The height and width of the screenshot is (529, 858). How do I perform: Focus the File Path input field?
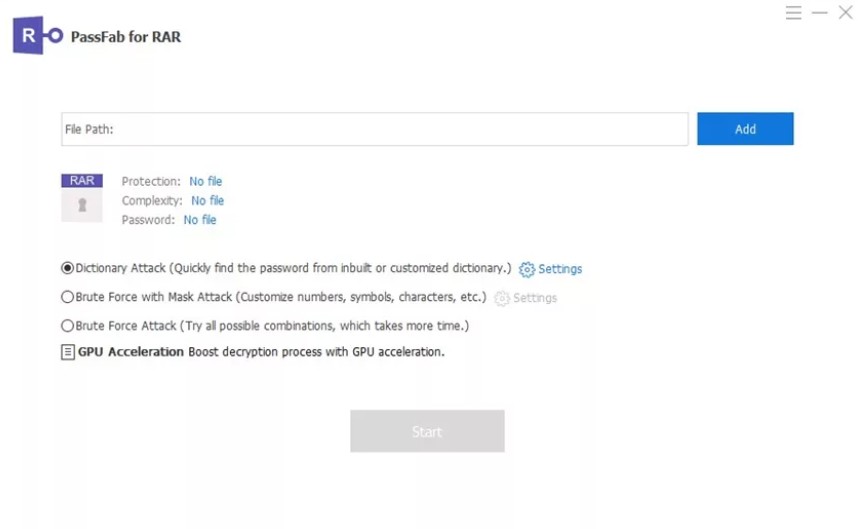coord(374,129)
